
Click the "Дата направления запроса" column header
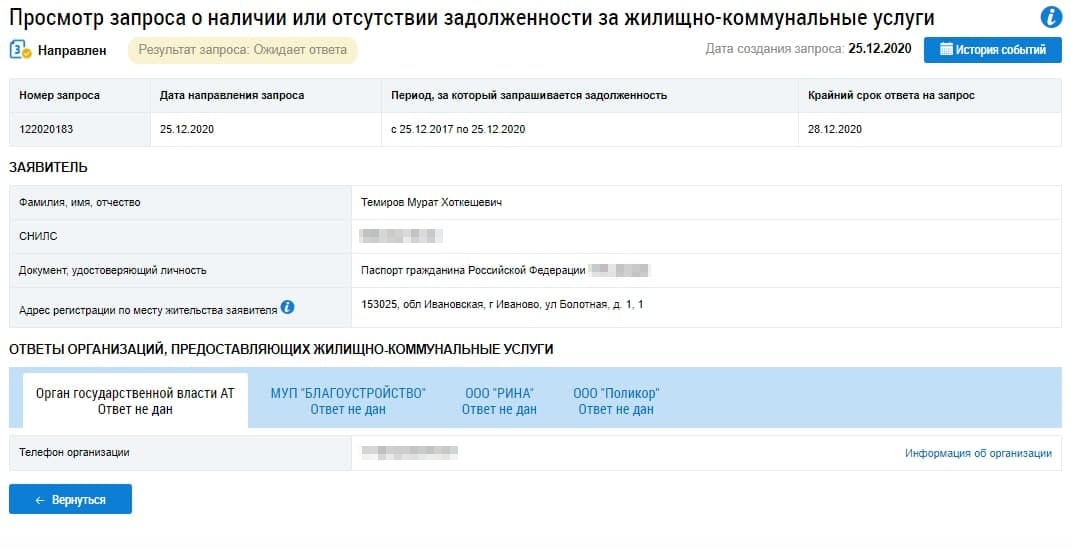point(232,95)
